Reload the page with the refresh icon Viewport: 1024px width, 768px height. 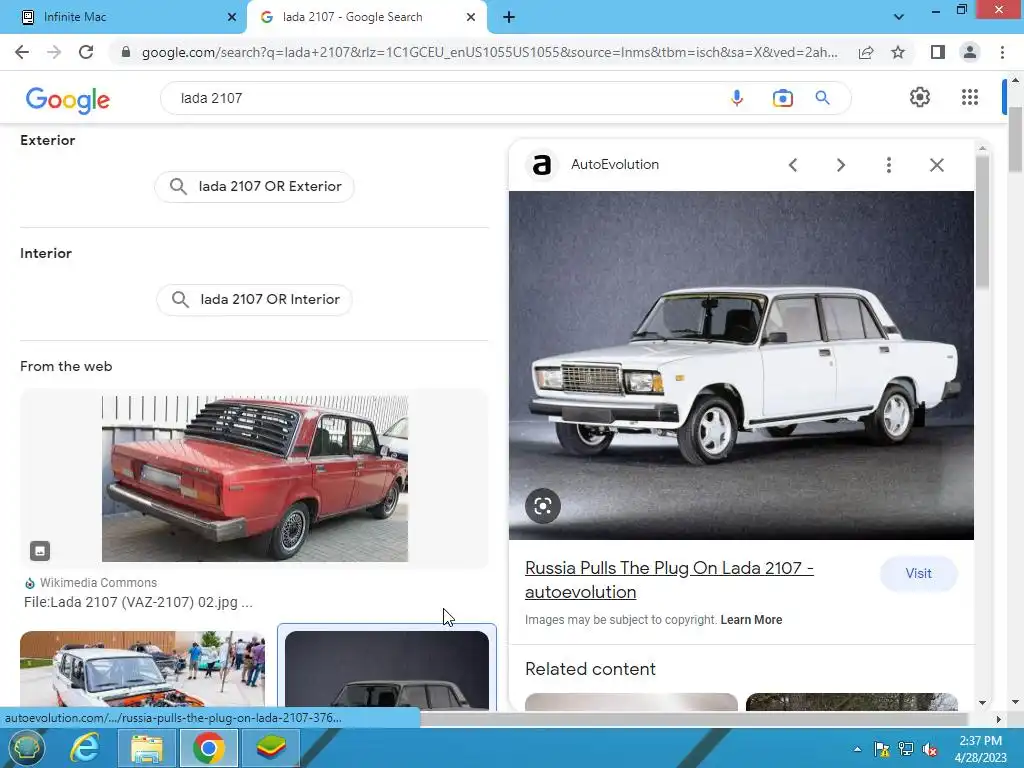click(x=86, y=52)
